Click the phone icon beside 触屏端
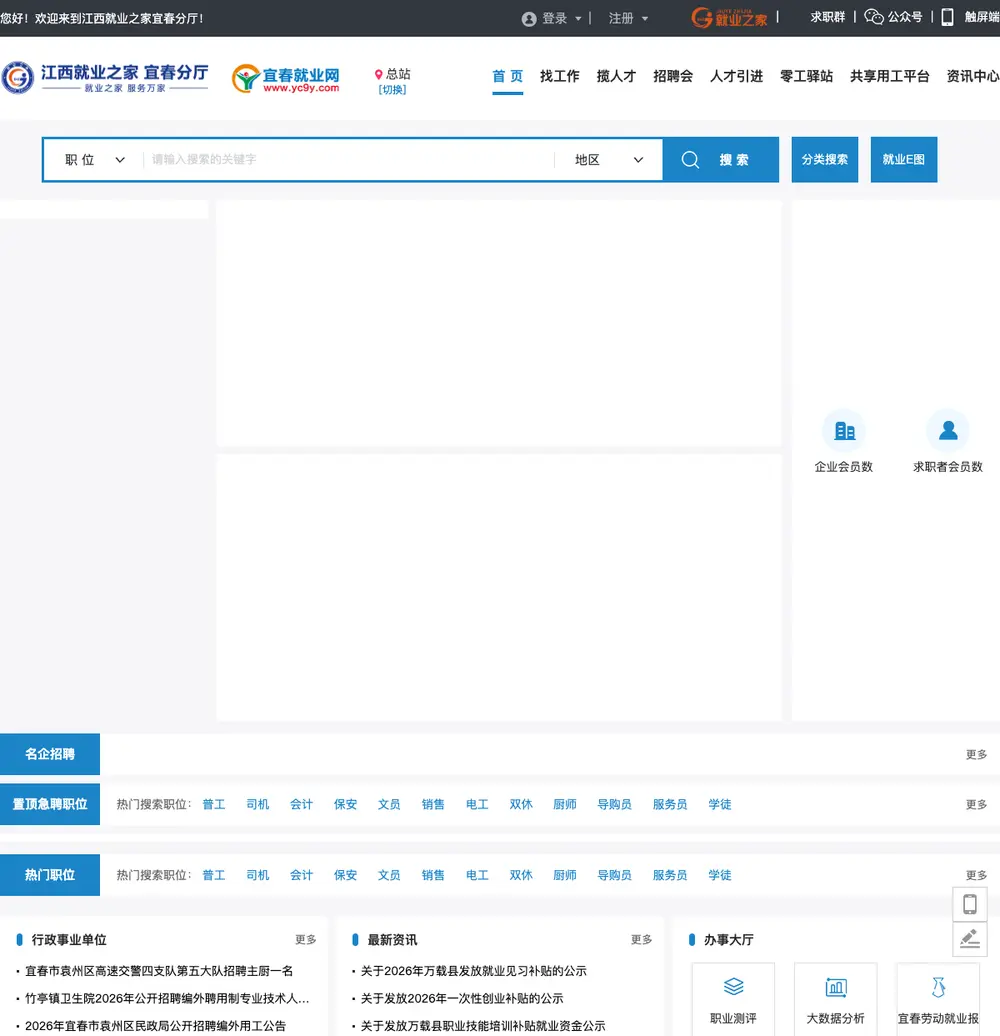Screen dimensions: 1000x1036 click(947, 17)
